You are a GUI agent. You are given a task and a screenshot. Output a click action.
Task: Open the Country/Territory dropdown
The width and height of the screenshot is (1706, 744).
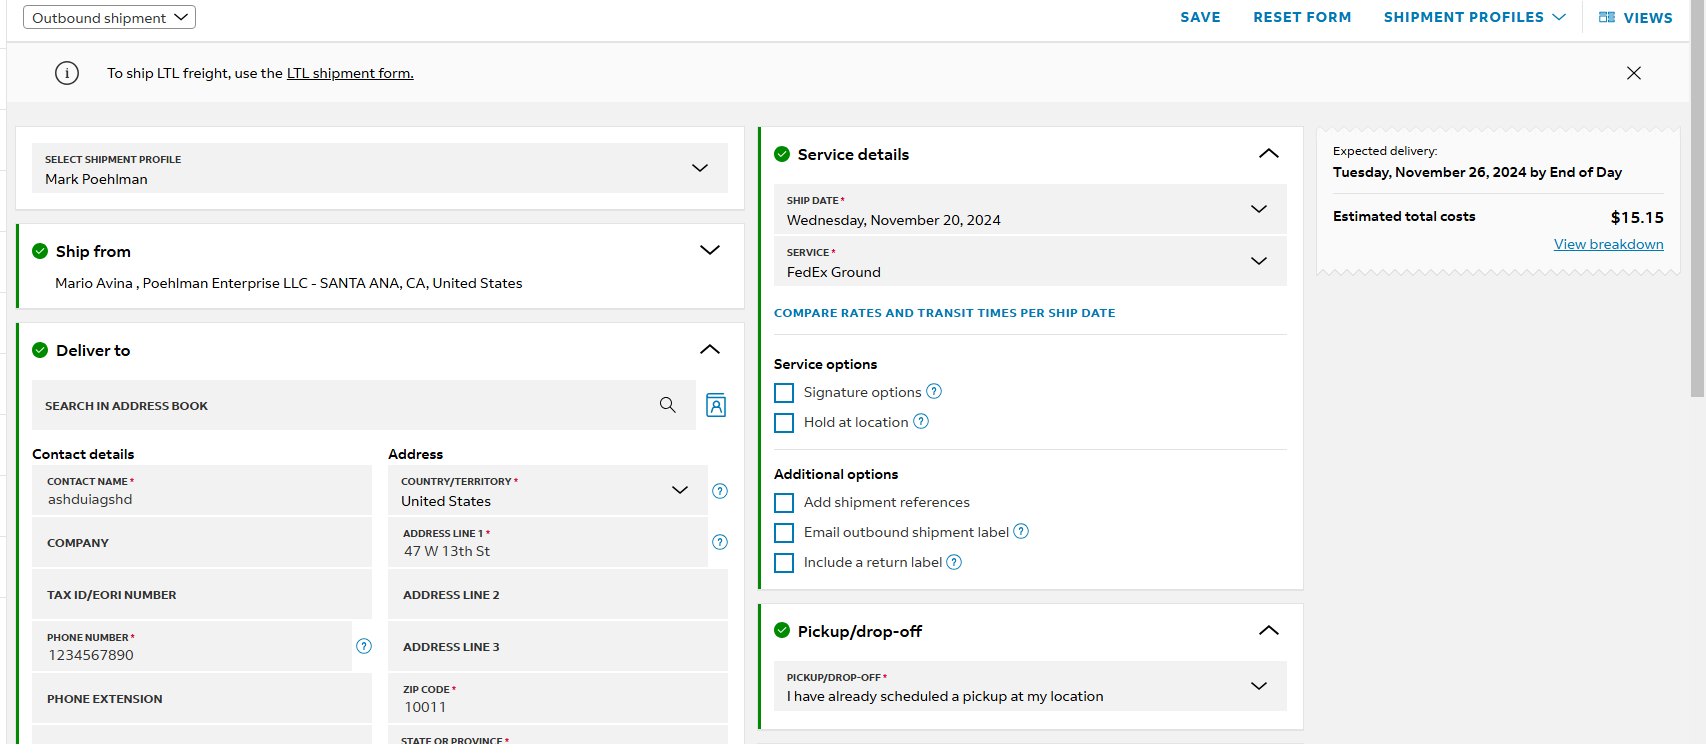click(x=548, y=490)
